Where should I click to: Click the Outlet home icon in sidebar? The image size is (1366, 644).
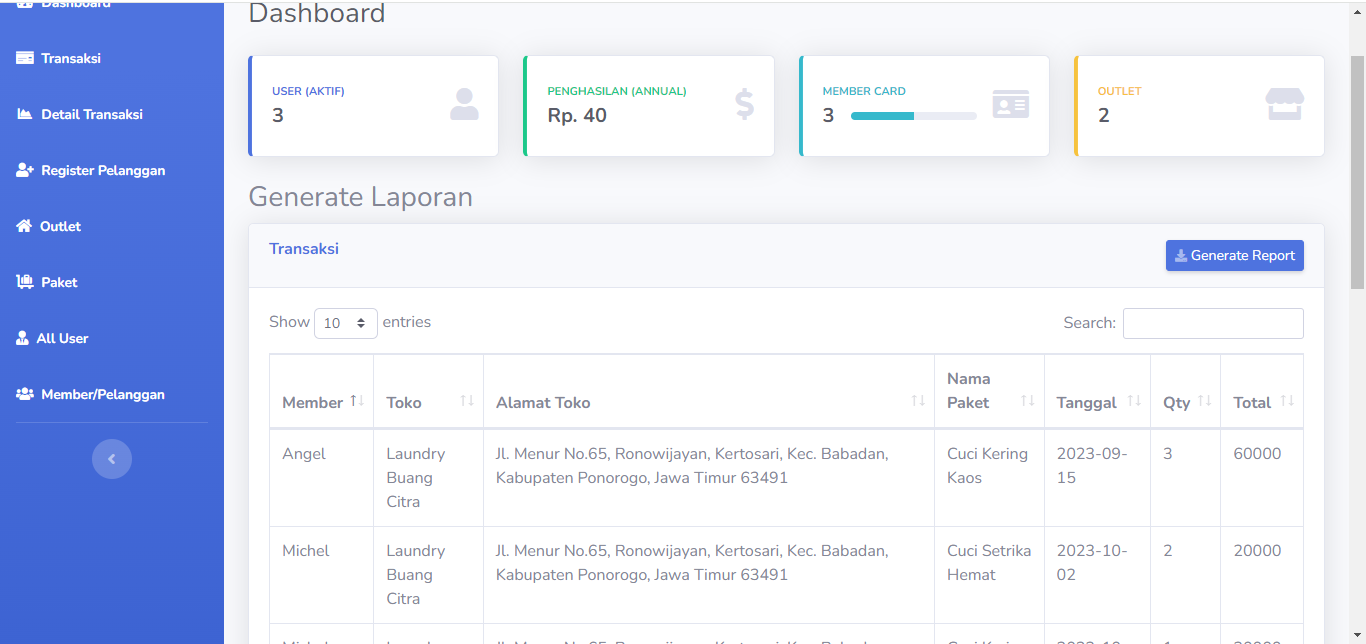pyautogui.click(x=24, y=226)
